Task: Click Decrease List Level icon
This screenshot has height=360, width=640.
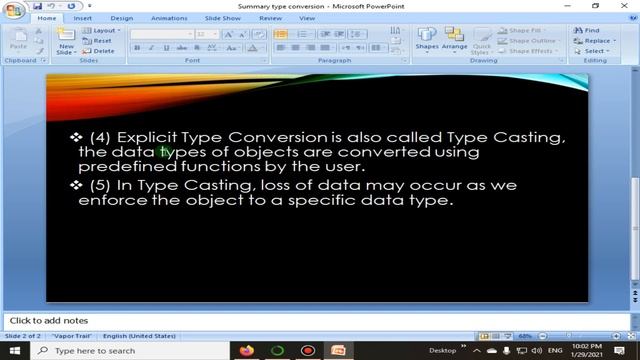Action: pos(325,34)
